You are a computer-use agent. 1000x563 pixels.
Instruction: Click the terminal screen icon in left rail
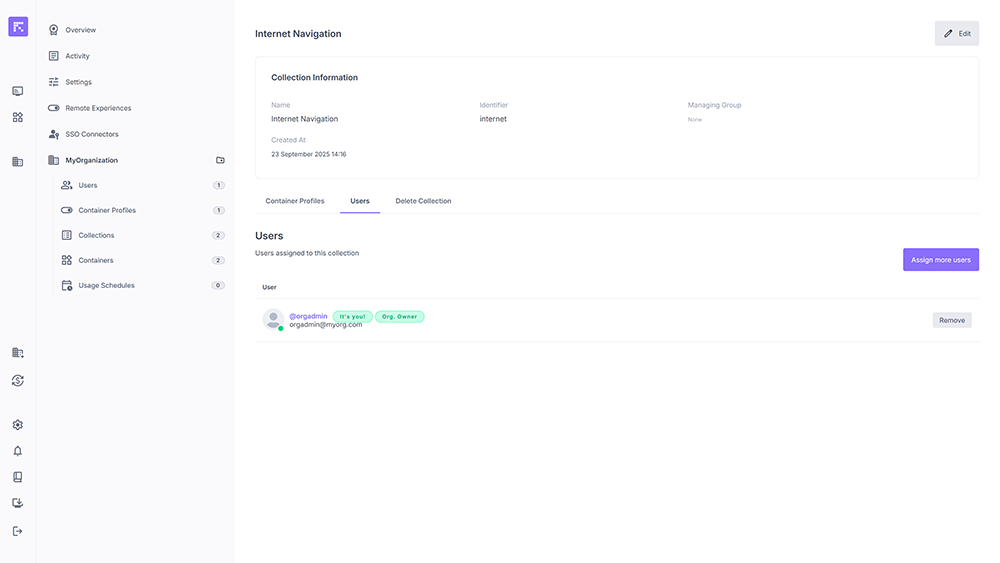tap(17, 91)
